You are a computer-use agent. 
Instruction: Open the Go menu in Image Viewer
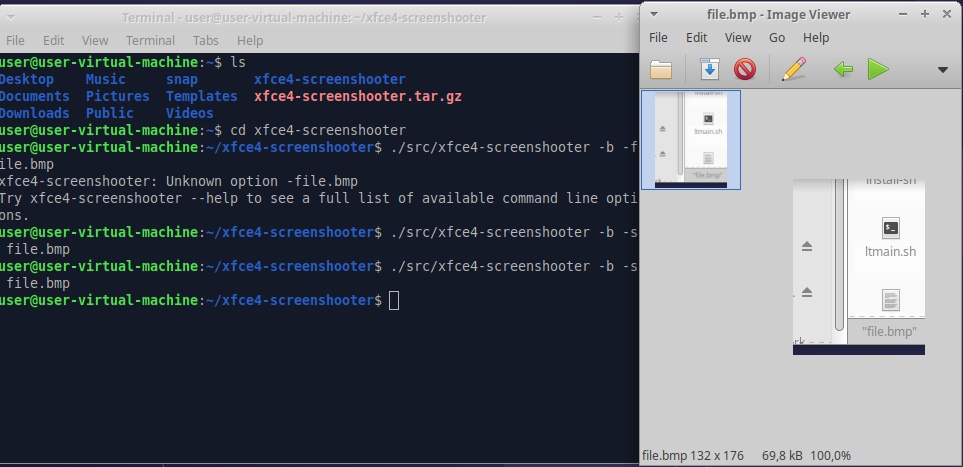(x=777, y=37)
